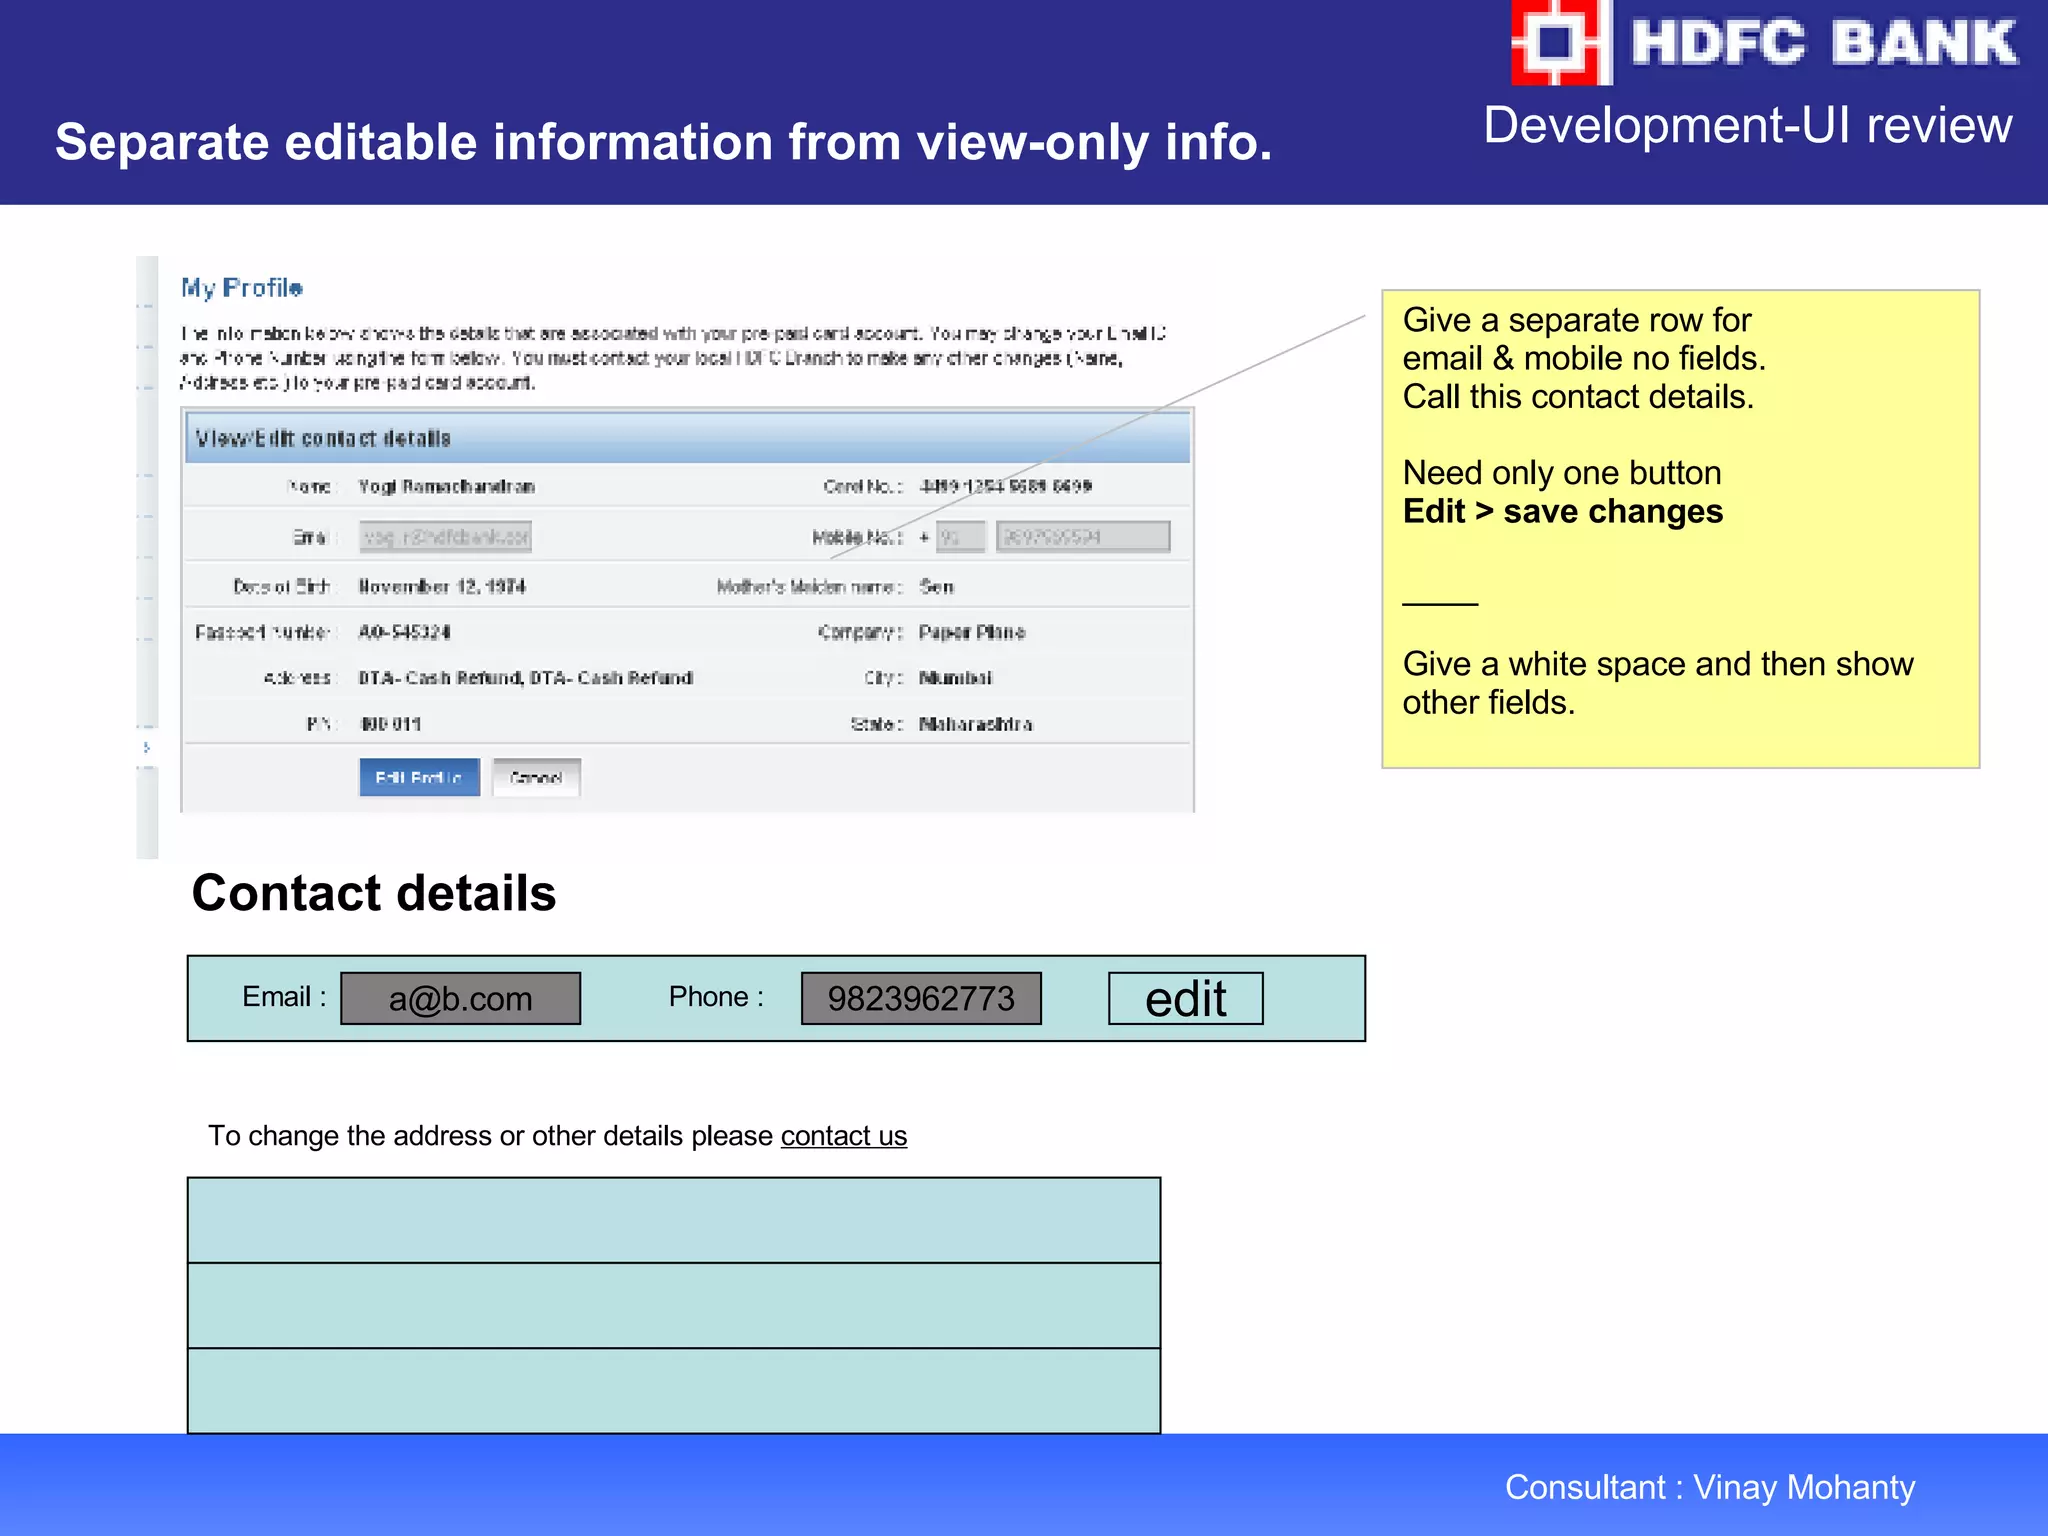Click the mobile country code field
Viewport: 2048px width, 1536px height.
[961, 537]
